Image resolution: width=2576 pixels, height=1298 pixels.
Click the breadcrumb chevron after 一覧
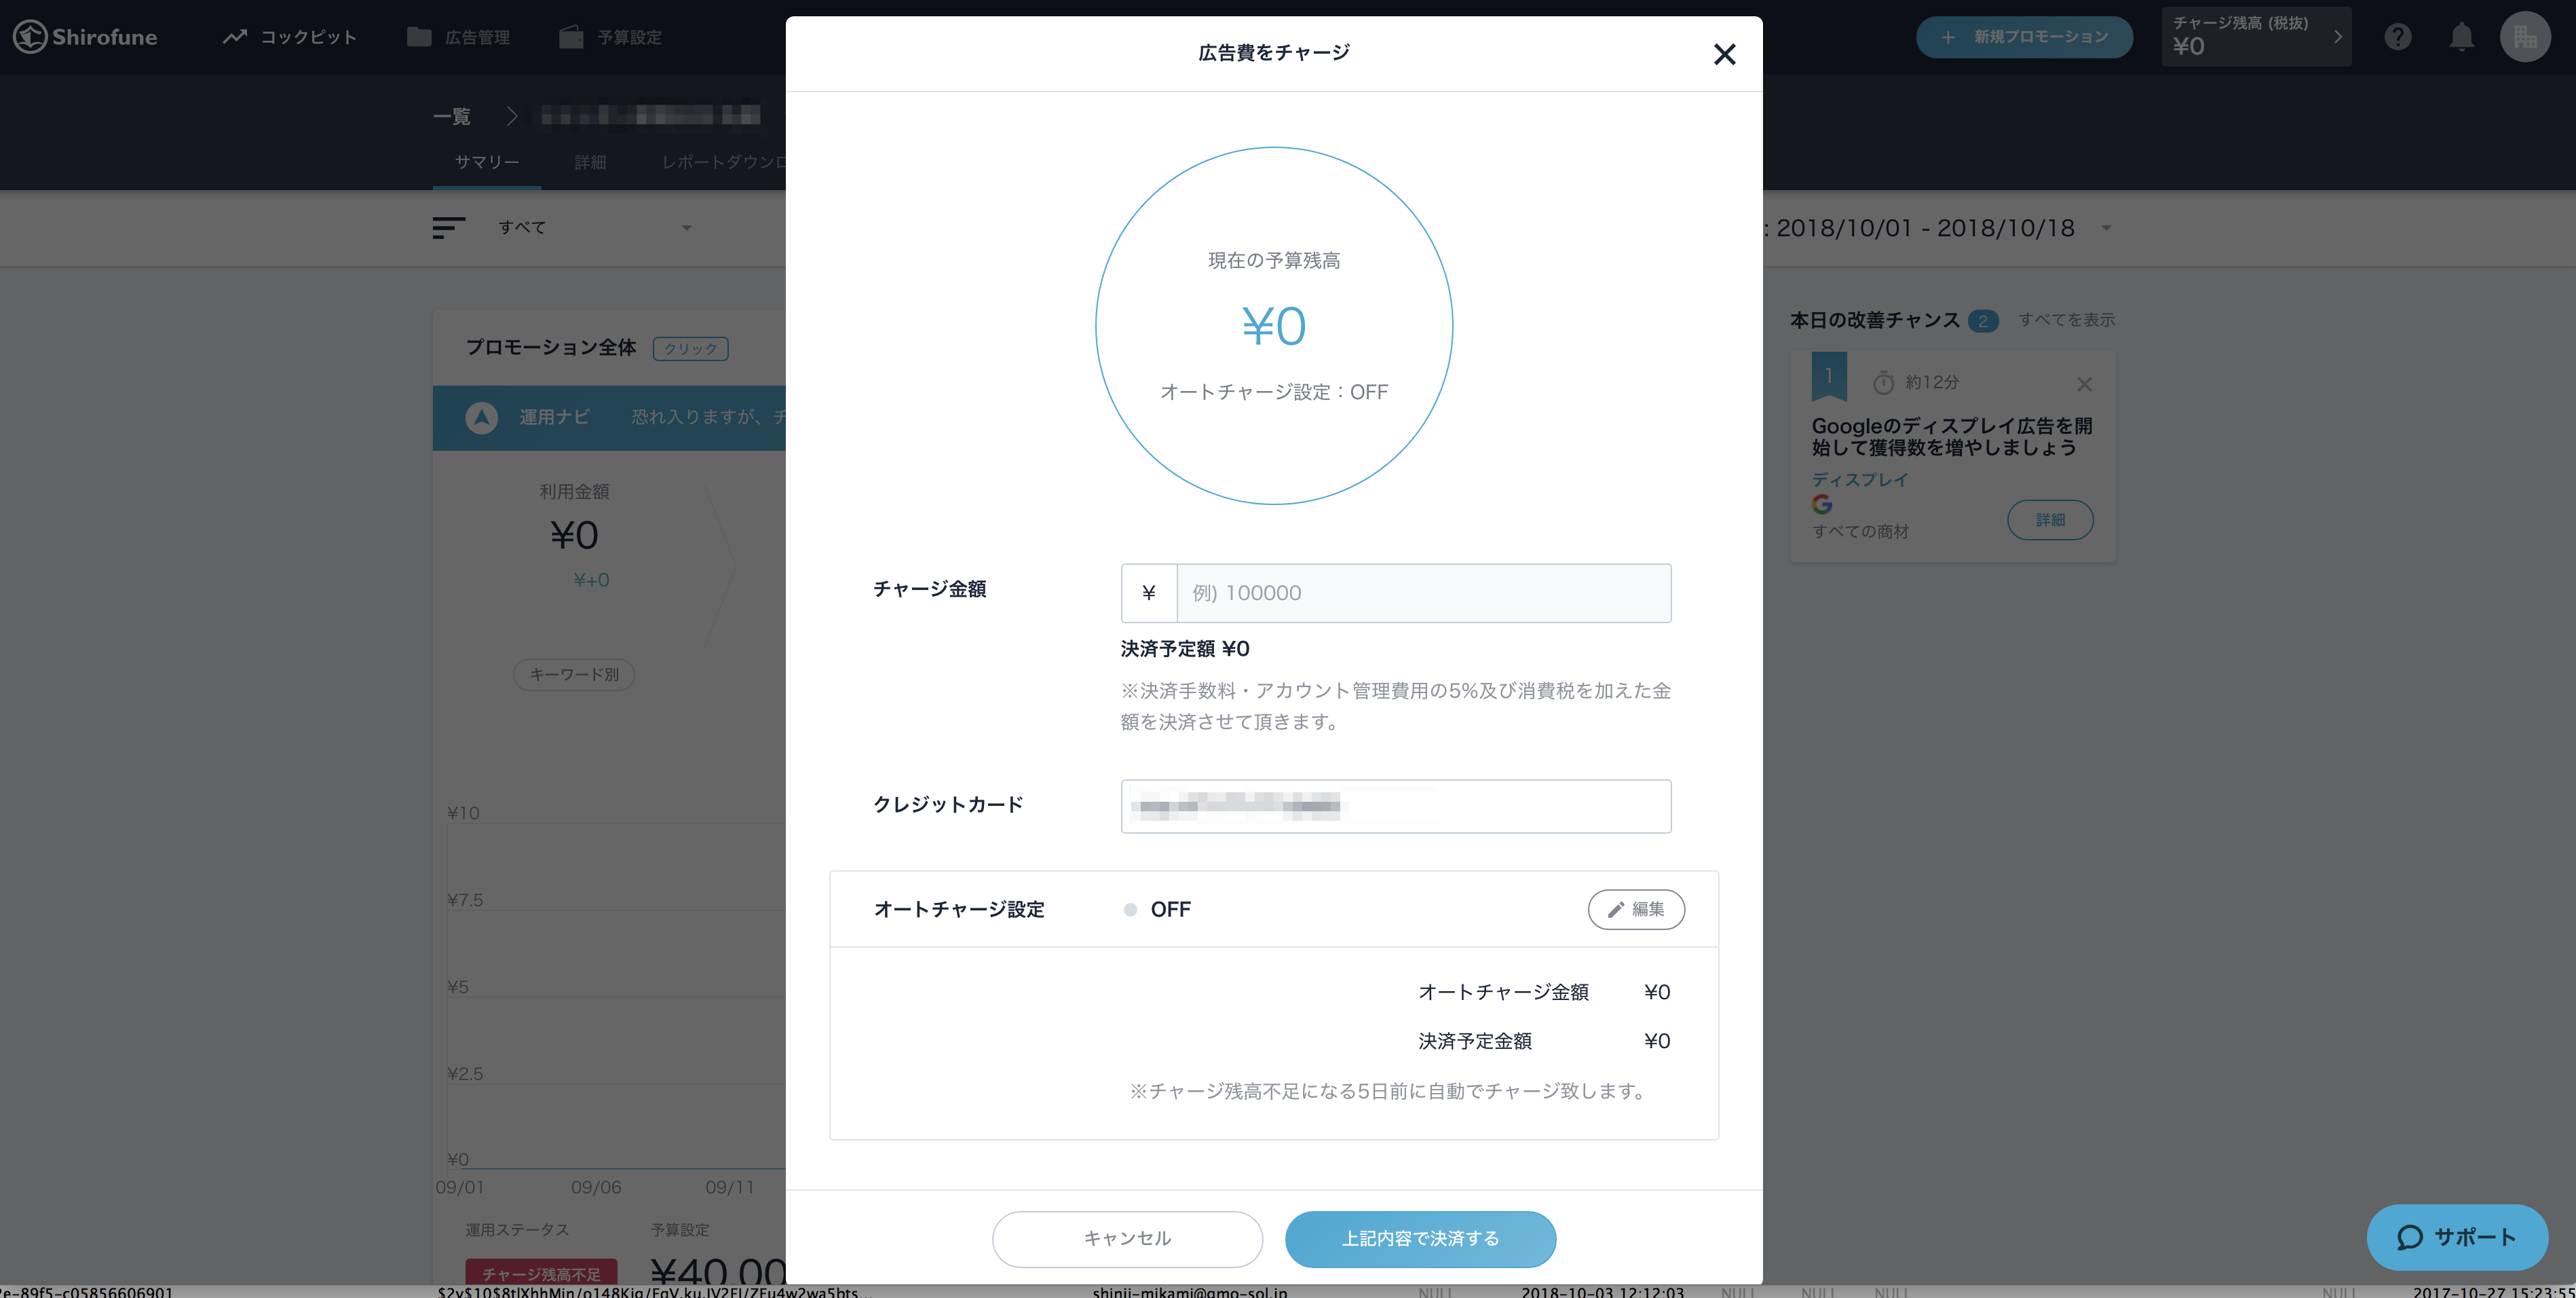click(512, 116)
